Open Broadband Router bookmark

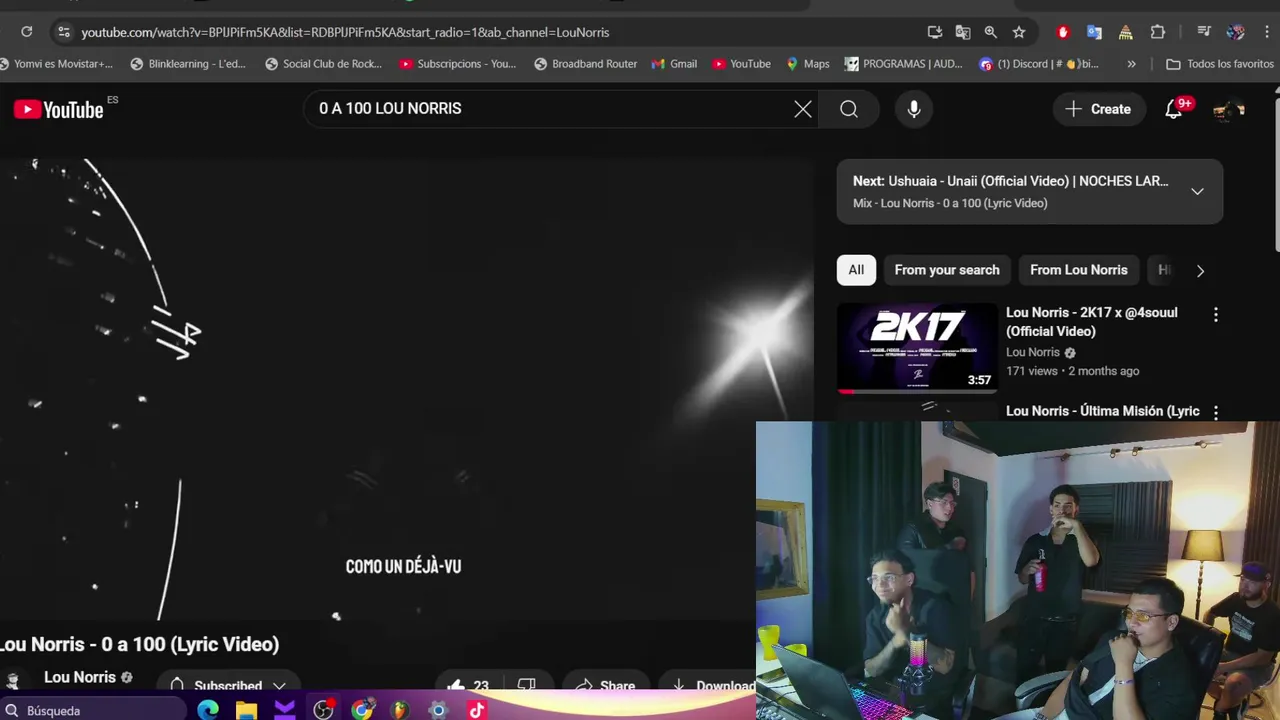[586, 64]
